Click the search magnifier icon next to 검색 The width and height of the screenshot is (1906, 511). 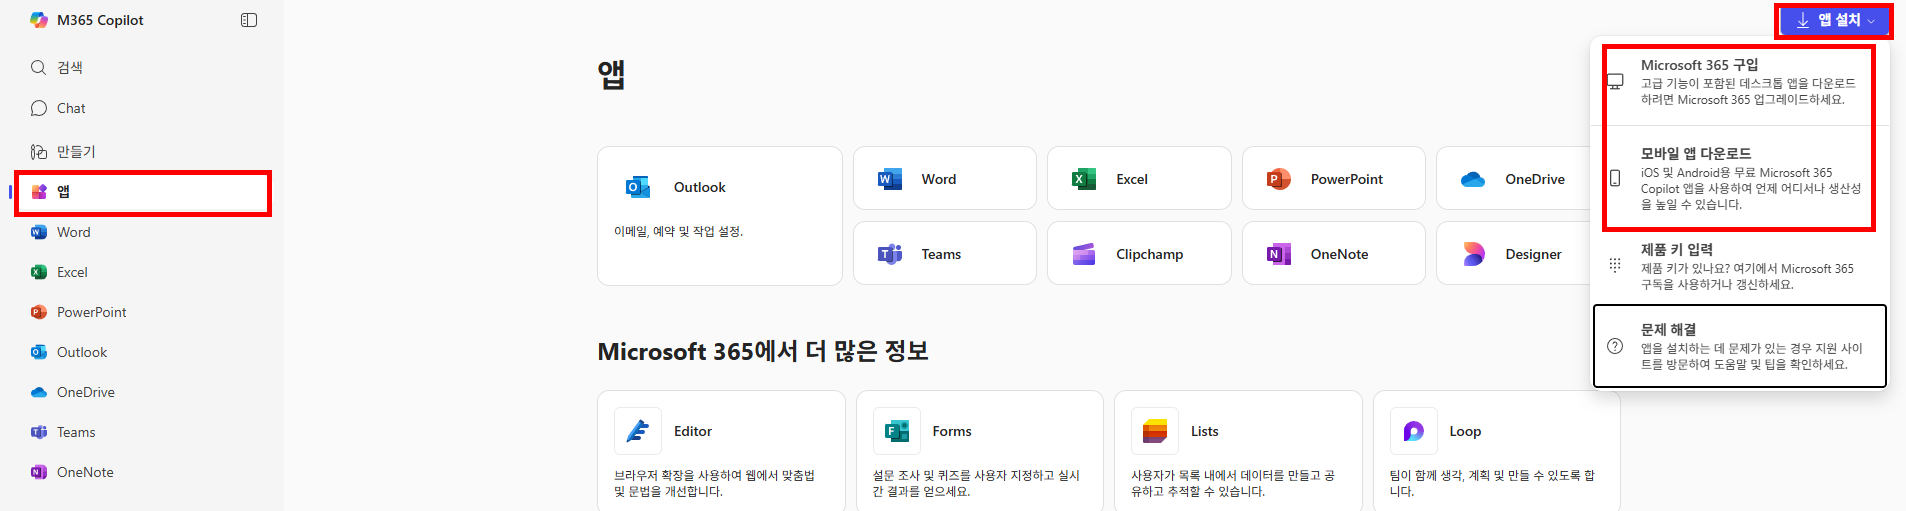click(x=39, y=67)
